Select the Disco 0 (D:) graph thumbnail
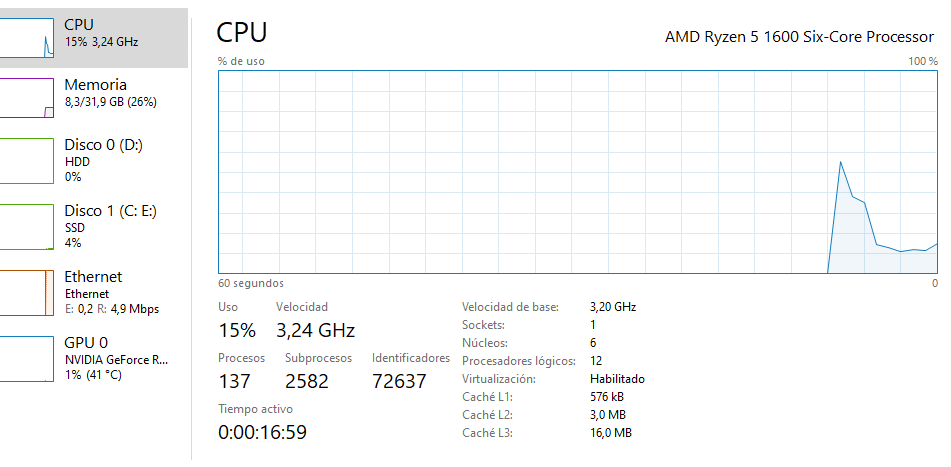The width and height of the screenshot is (951, 467). (x=27, y=161)
